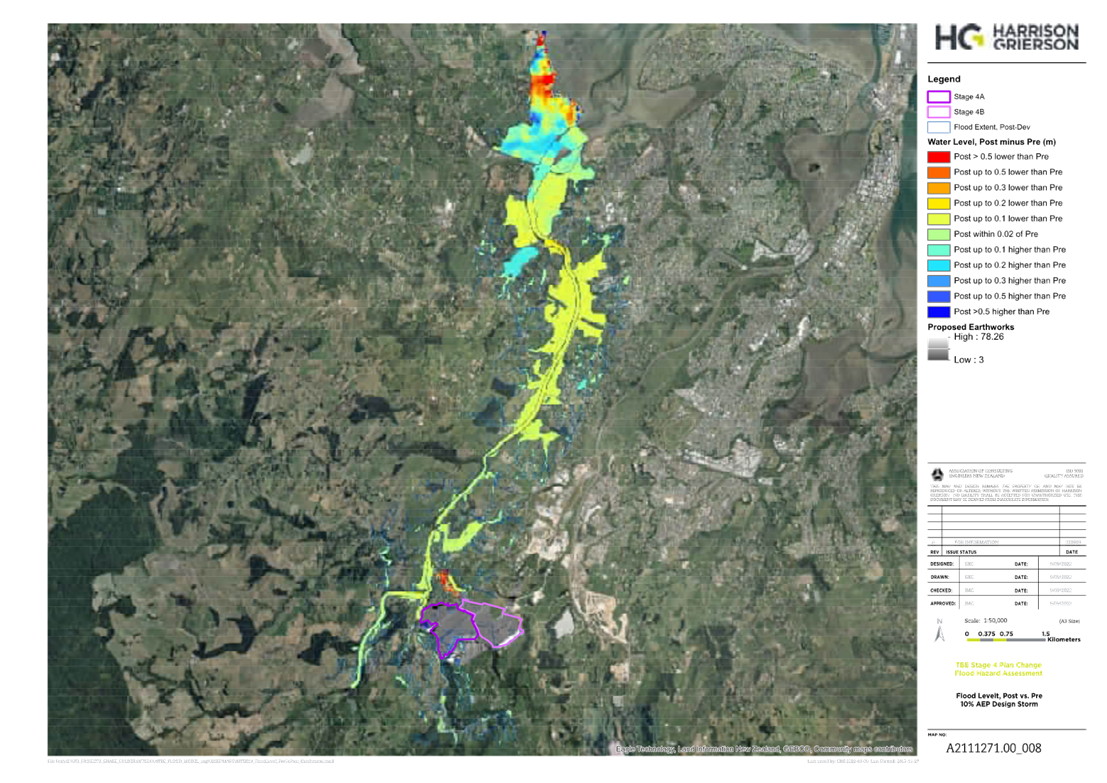
Task: Click the company emblem above title block
Action: [936, 473]
